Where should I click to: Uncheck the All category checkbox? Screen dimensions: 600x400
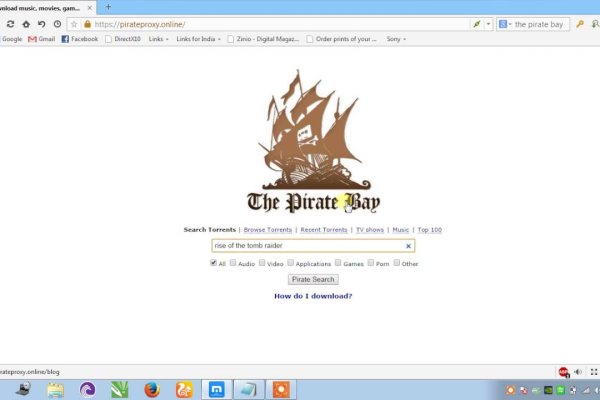(213, 263)
